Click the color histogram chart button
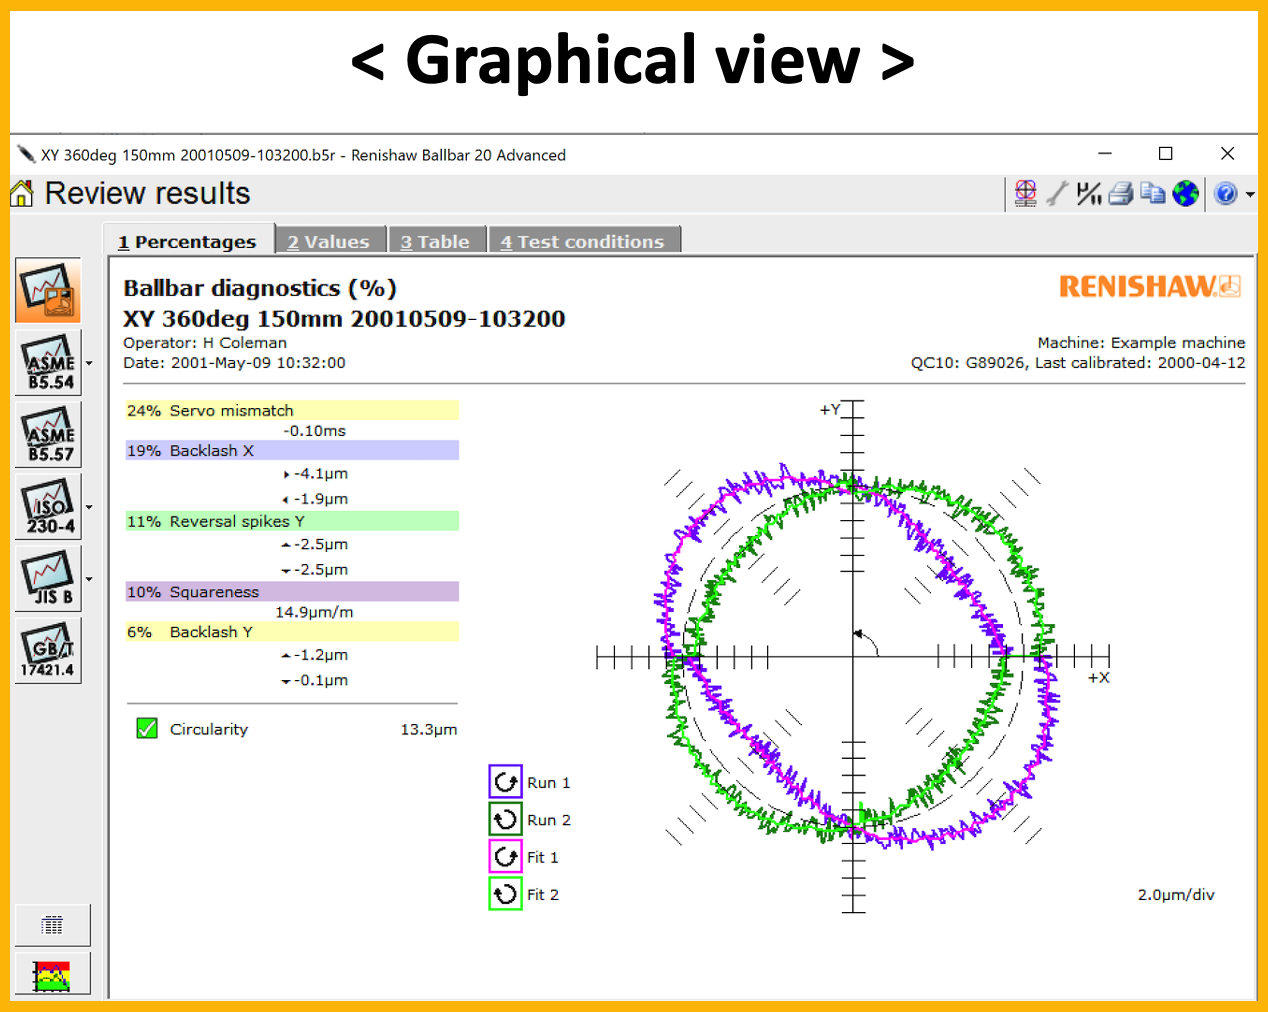 [x=52, y=975]
